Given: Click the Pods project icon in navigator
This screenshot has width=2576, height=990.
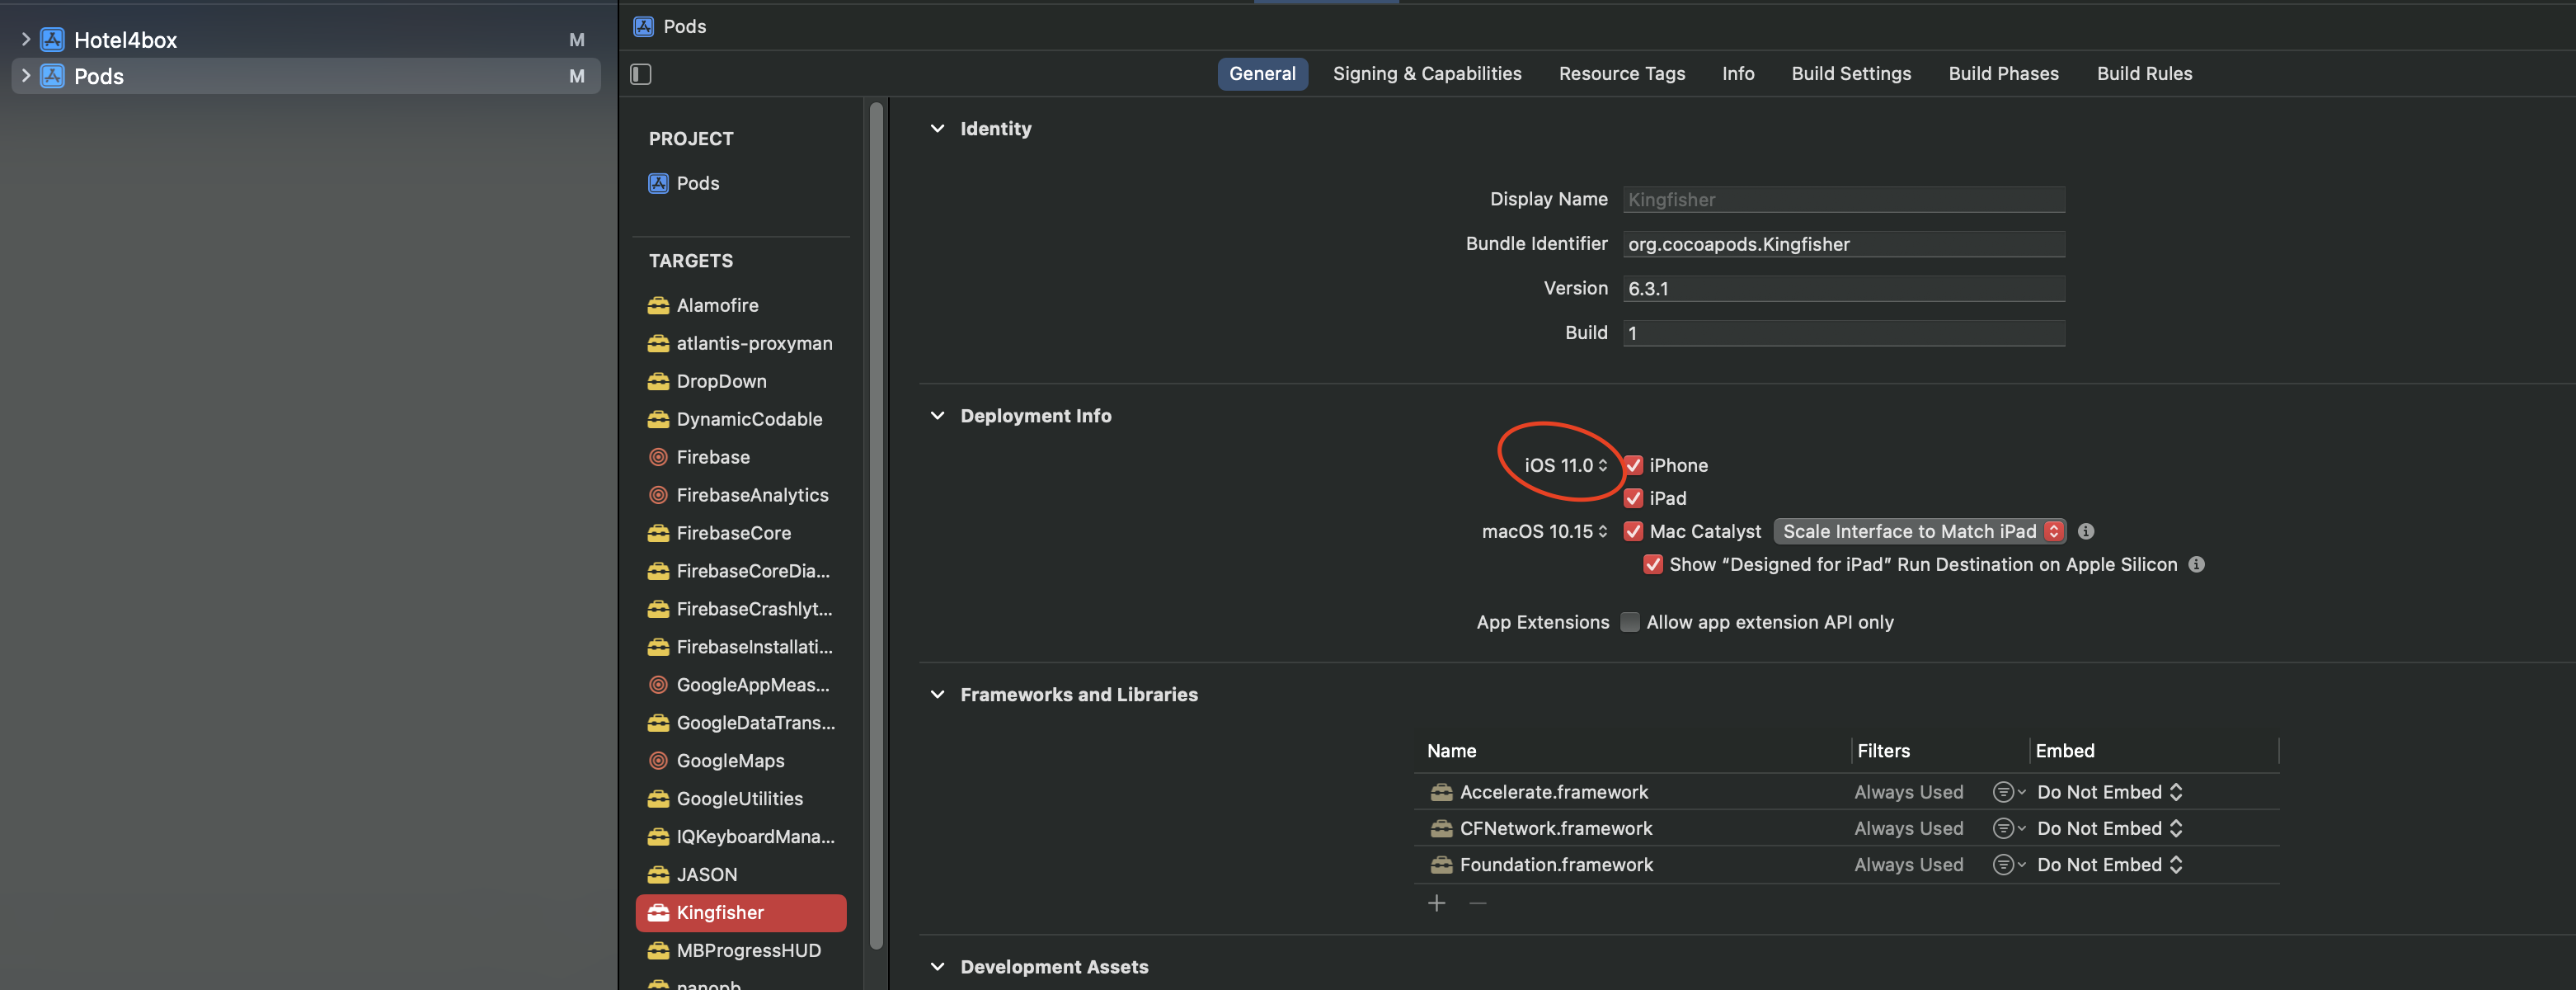Looking at the screenshot, I should pos(52,76).
